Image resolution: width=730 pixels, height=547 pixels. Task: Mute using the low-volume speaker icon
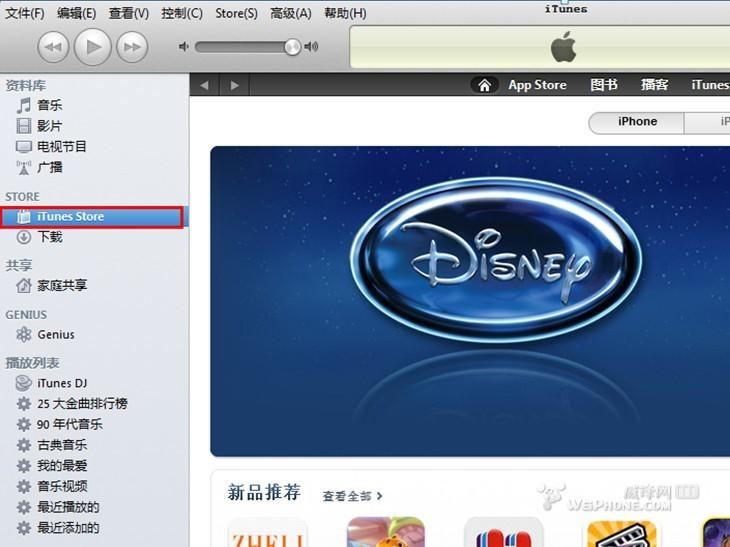coord(183,47)
